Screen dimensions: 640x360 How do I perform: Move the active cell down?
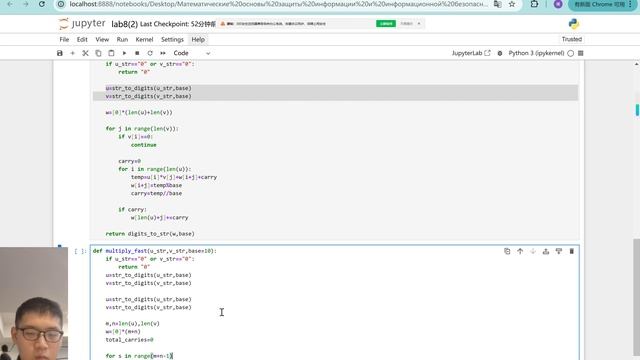tap(533, 251)
